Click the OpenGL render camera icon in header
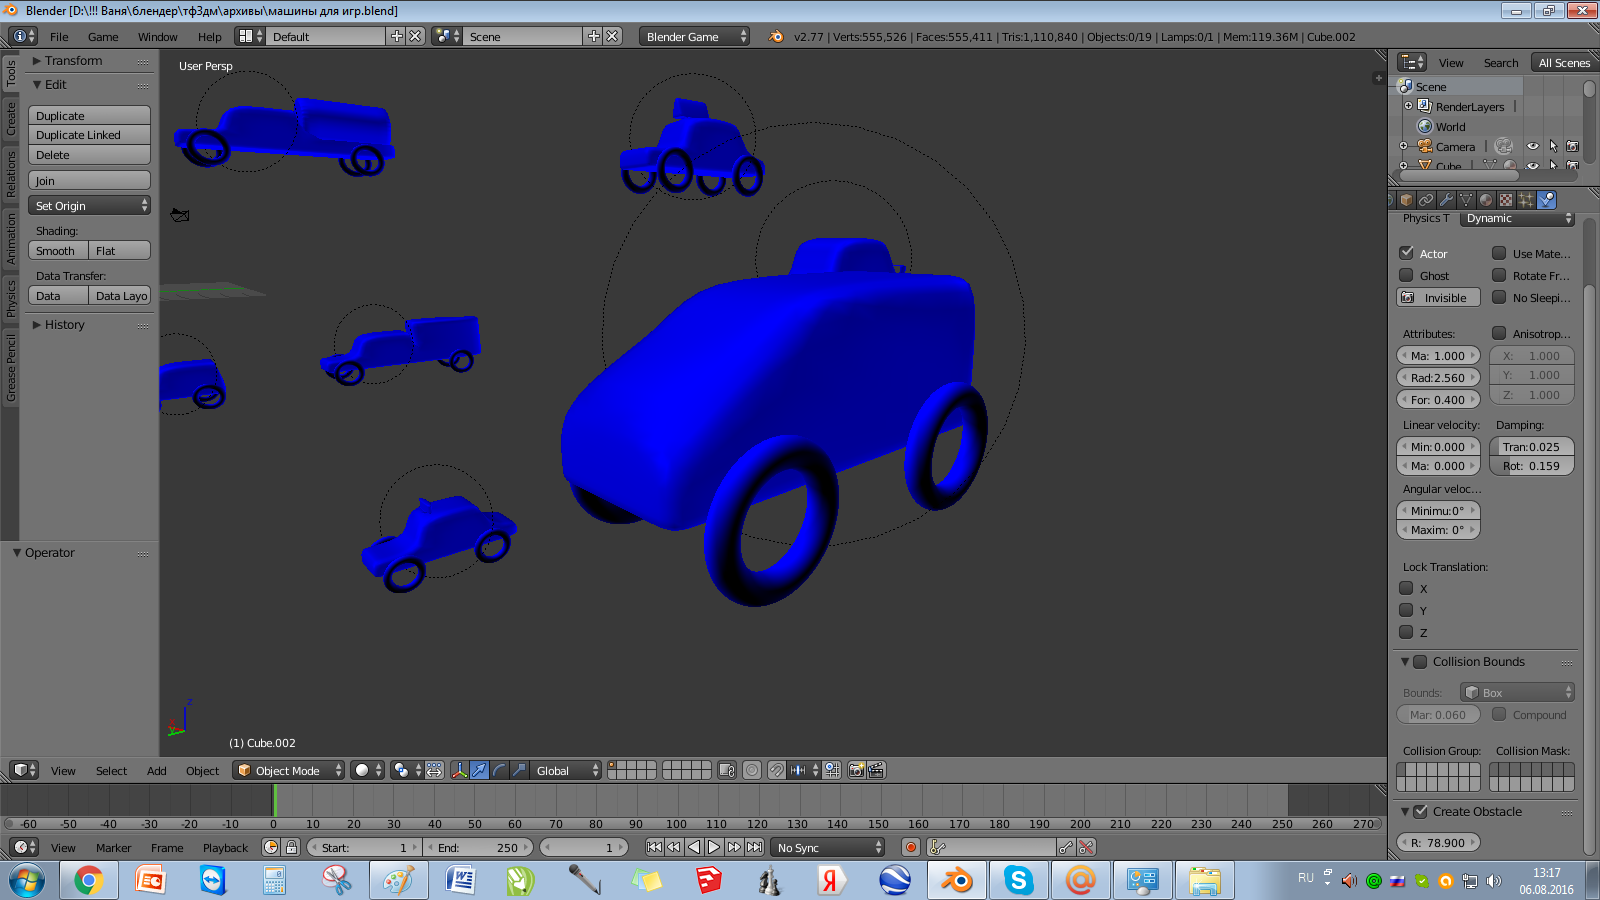Screen dimensions: 1600x900 pyautogui.click(x=857, y=770)
